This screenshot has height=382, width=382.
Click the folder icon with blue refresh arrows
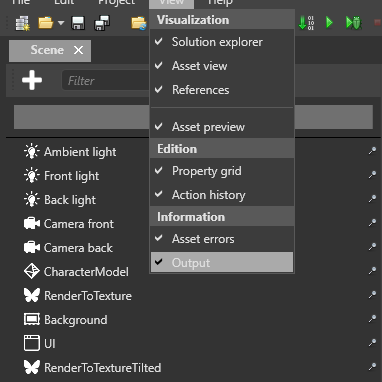coord(139,23)
